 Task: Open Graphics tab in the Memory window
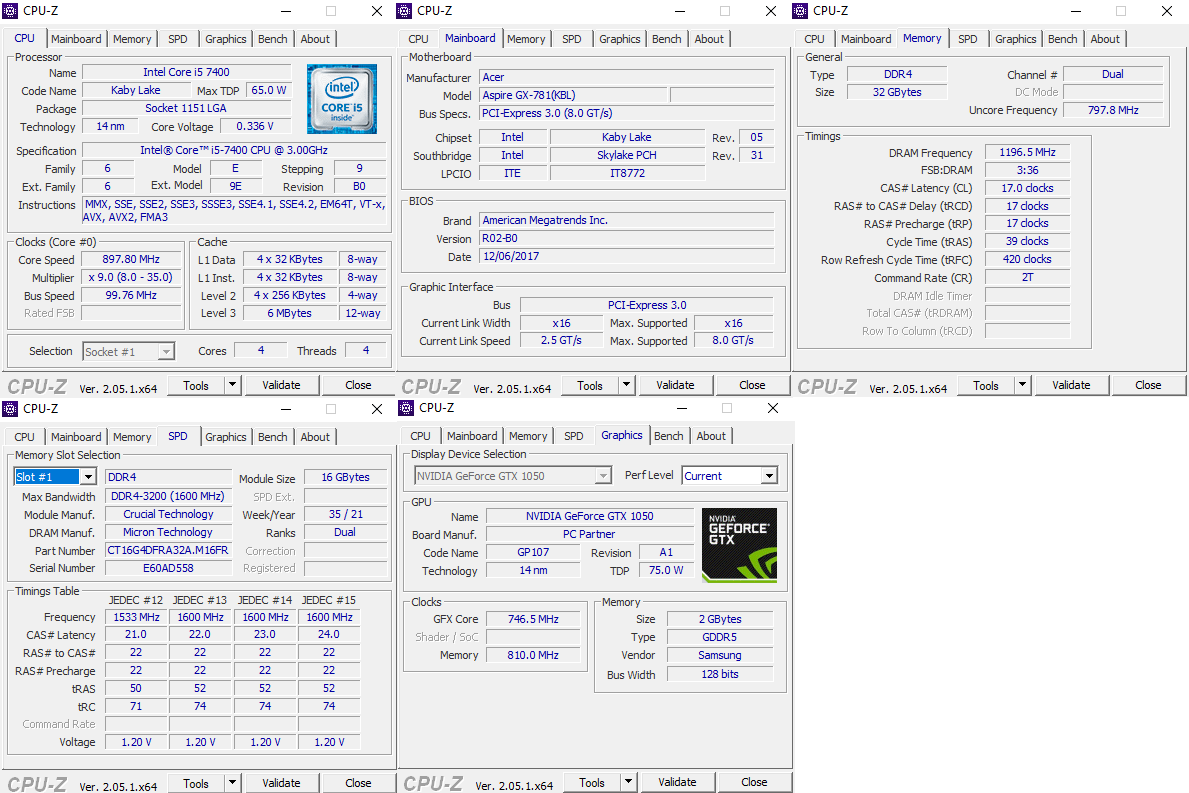pos(1015,39)
